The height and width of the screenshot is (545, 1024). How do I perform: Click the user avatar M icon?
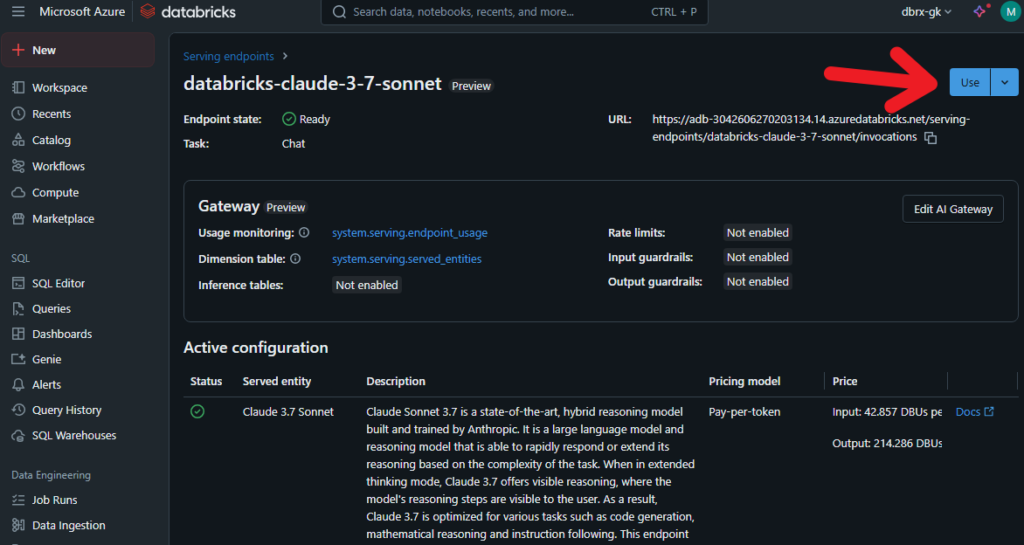coord(1010,12)
